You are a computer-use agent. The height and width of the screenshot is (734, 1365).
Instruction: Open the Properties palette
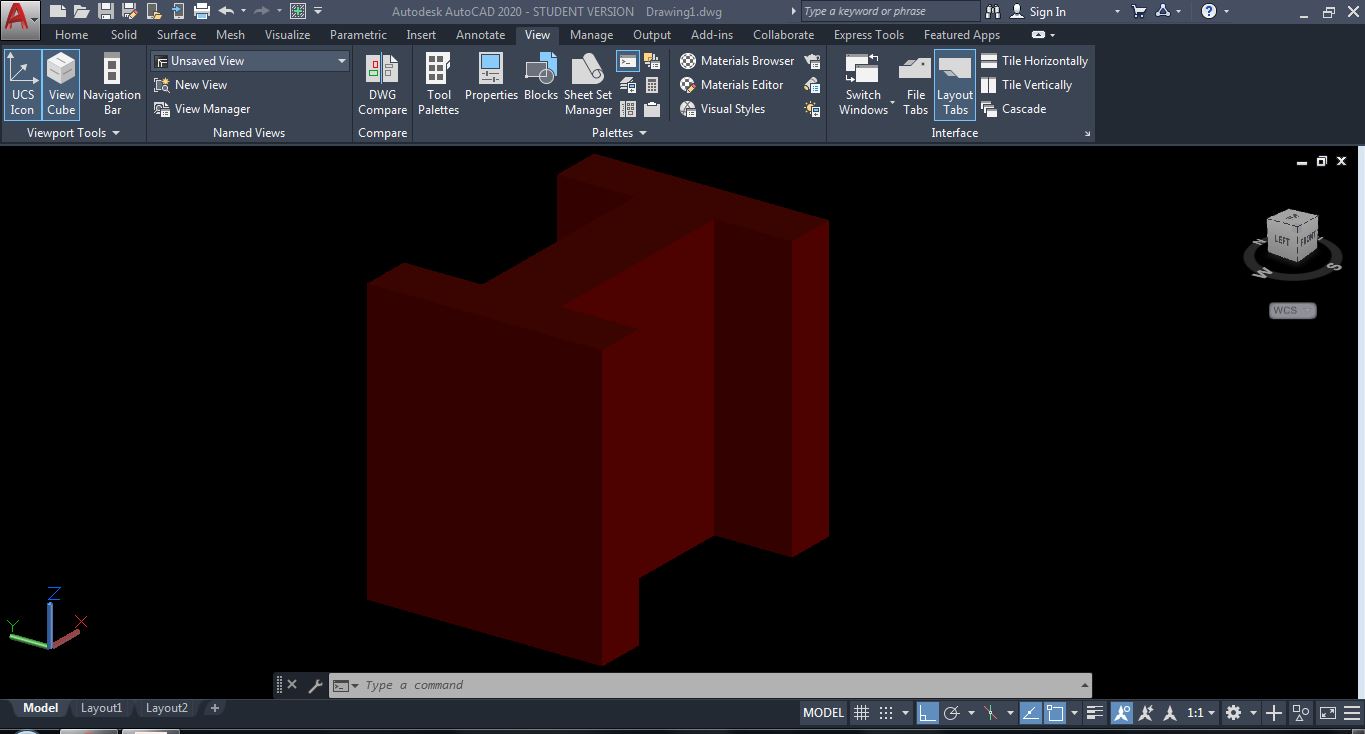(491, 84)
